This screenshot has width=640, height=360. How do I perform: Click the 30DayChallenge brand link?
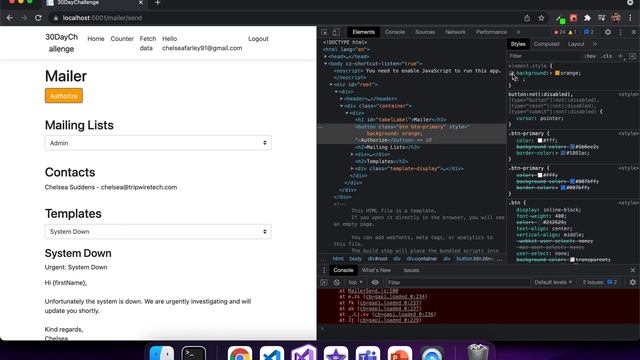point(61,43)
